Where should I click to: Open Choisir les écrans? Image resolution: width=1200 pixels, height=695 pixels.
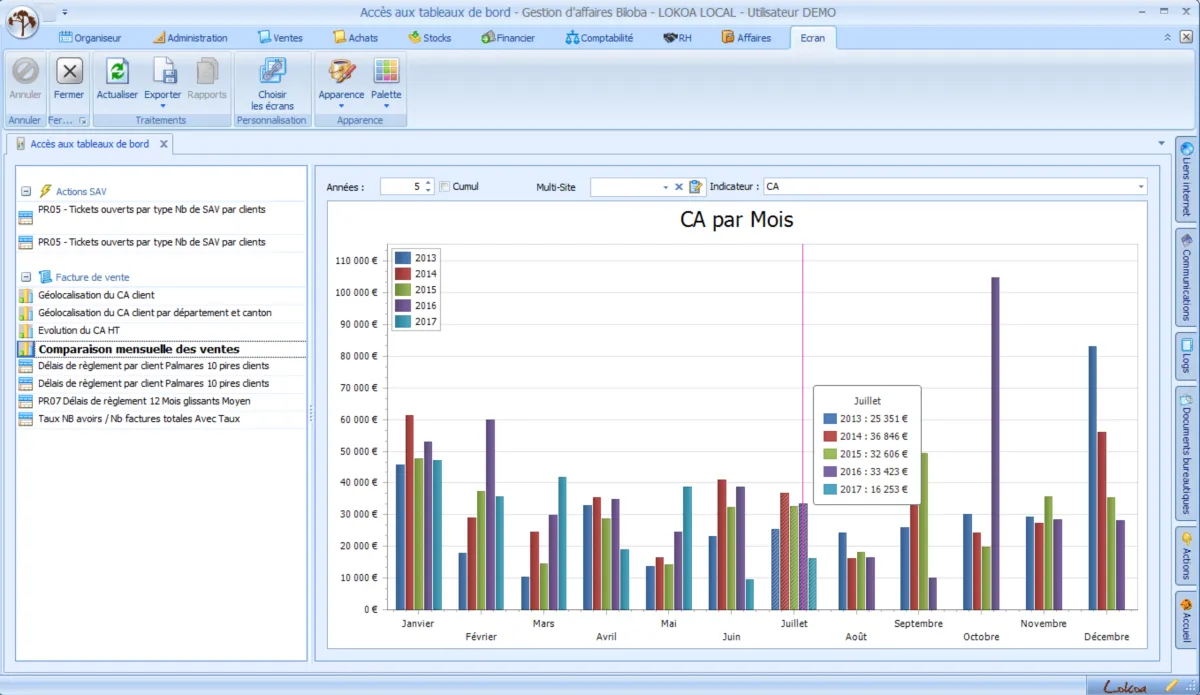tap(273, 83)
